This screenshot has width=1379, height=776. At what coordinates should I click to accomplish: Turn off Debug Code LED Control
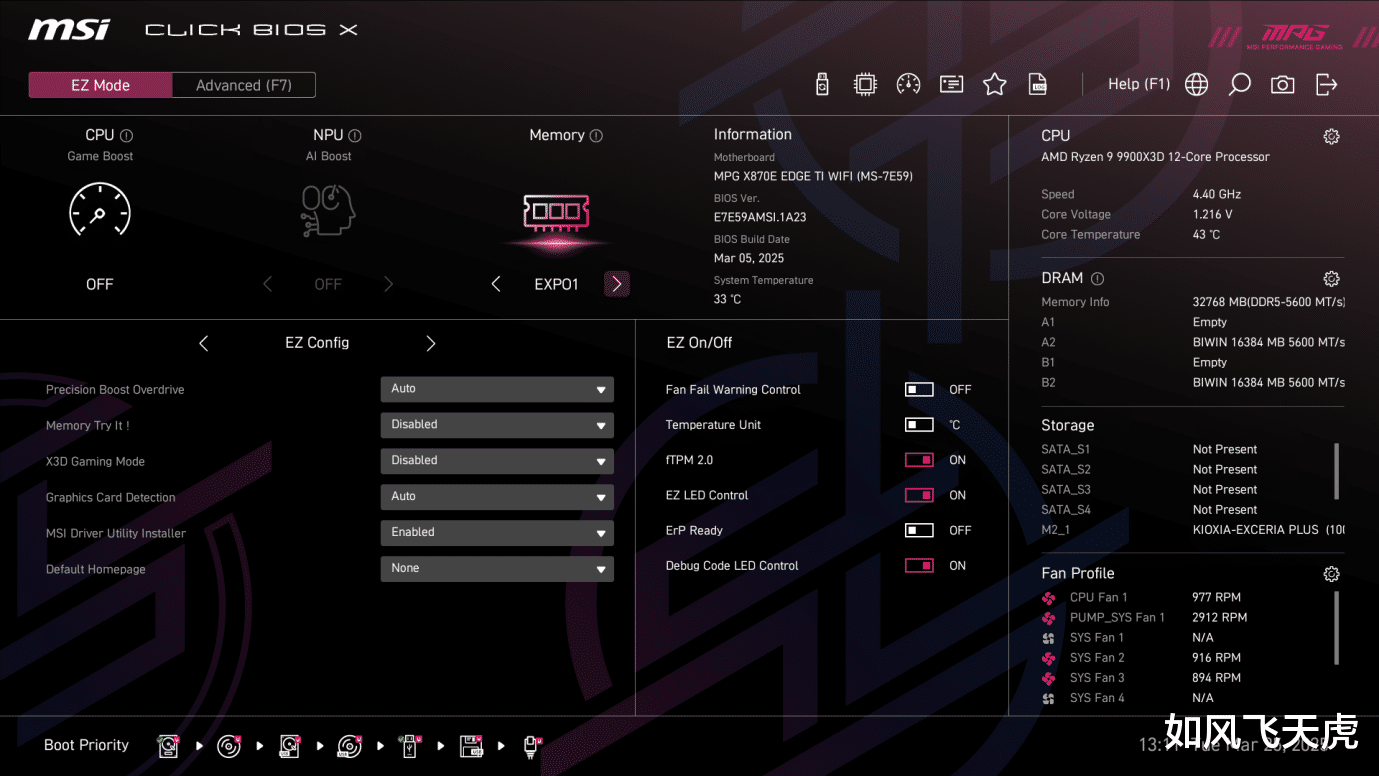point(919,566)
